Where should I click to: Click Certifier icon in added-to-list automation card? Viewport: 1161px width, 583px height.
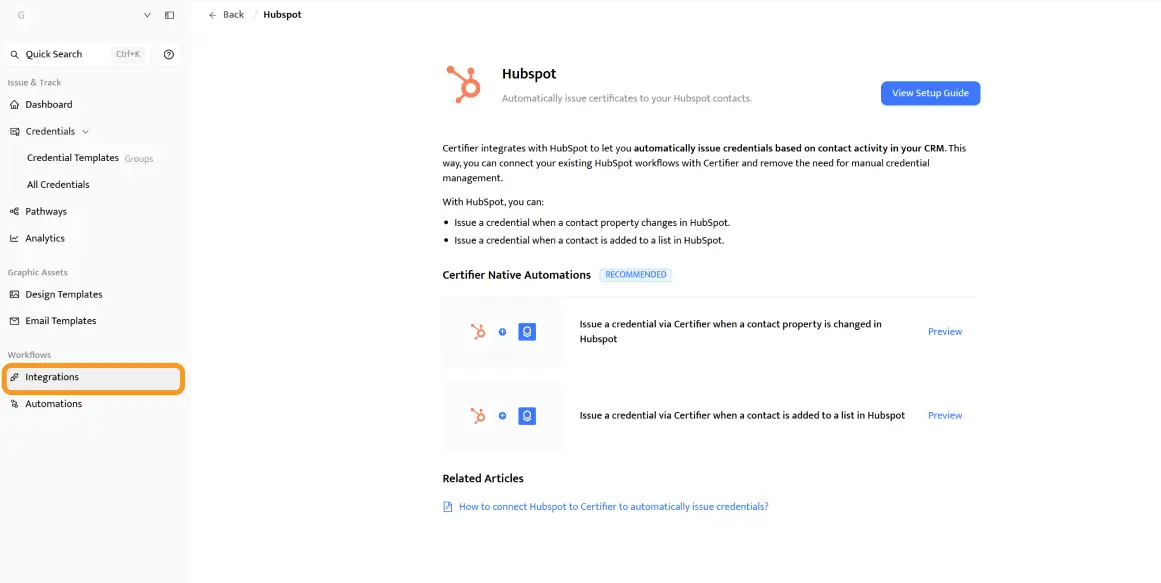click(527, 416)
